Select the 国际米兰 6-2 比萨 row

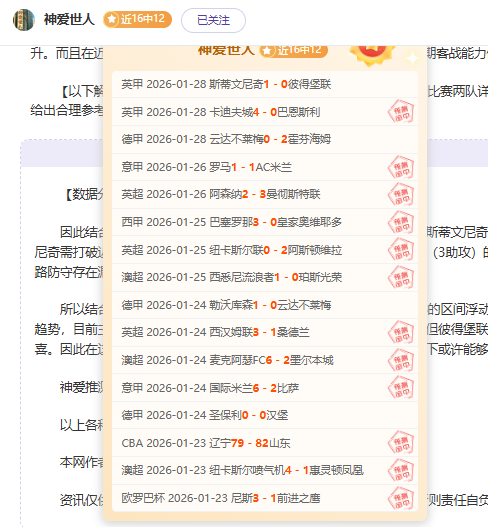(x=265, y=388)
